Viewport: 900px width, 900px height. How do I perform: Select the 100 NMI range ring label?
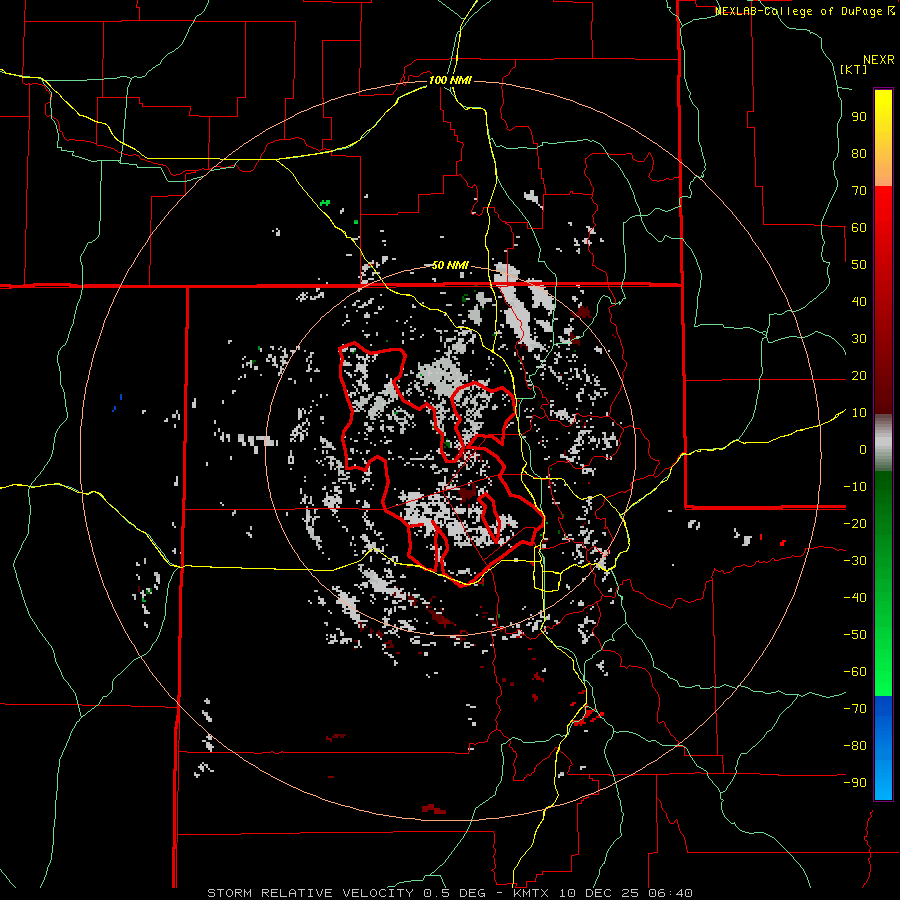point(450,80)
